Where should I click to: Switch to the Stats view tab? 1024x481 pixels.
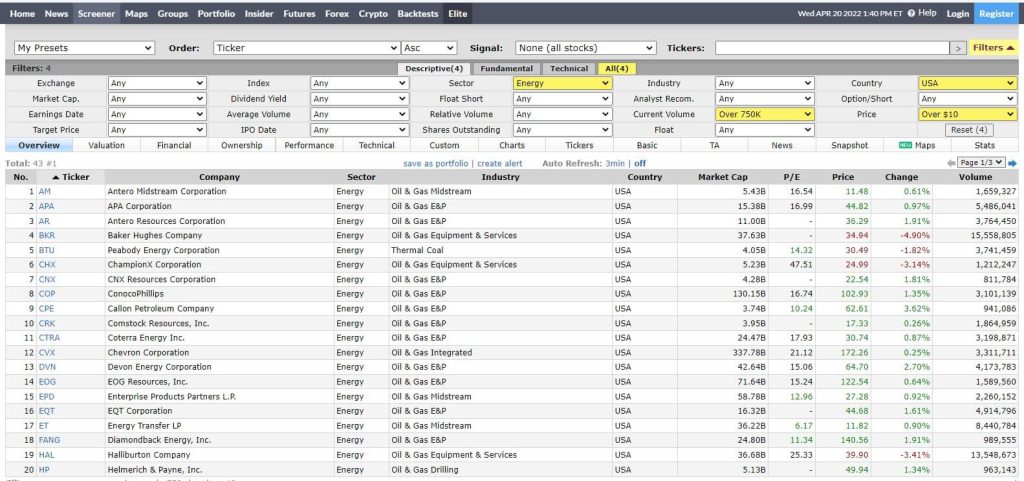click(985, 146)
